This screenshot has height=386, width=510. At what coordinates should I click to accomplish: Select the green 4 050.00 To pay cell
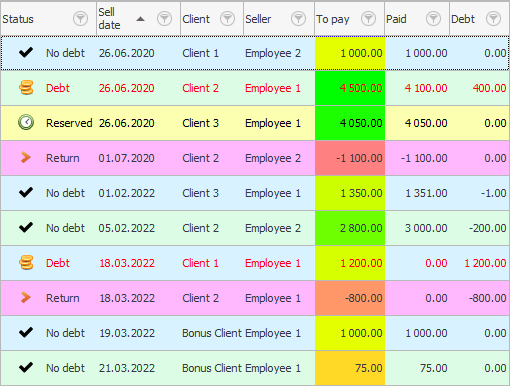[x=350, y=123]
